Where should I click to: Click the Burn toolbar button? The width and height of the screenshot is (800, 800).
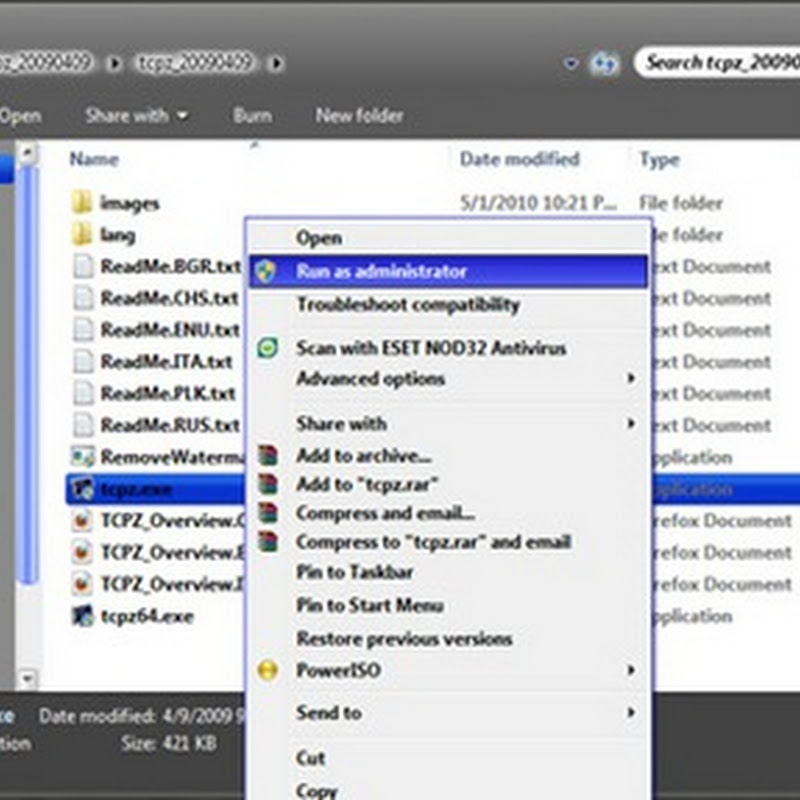pyautogui.click(x=253, y=116)
